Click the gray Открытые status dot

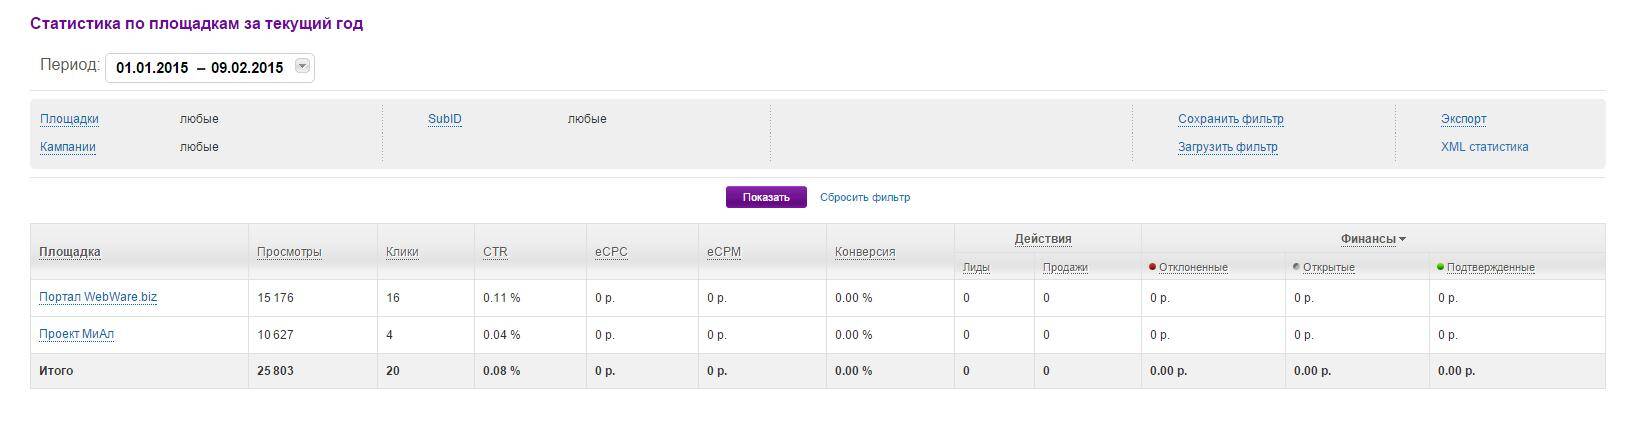coord(1297,267)
